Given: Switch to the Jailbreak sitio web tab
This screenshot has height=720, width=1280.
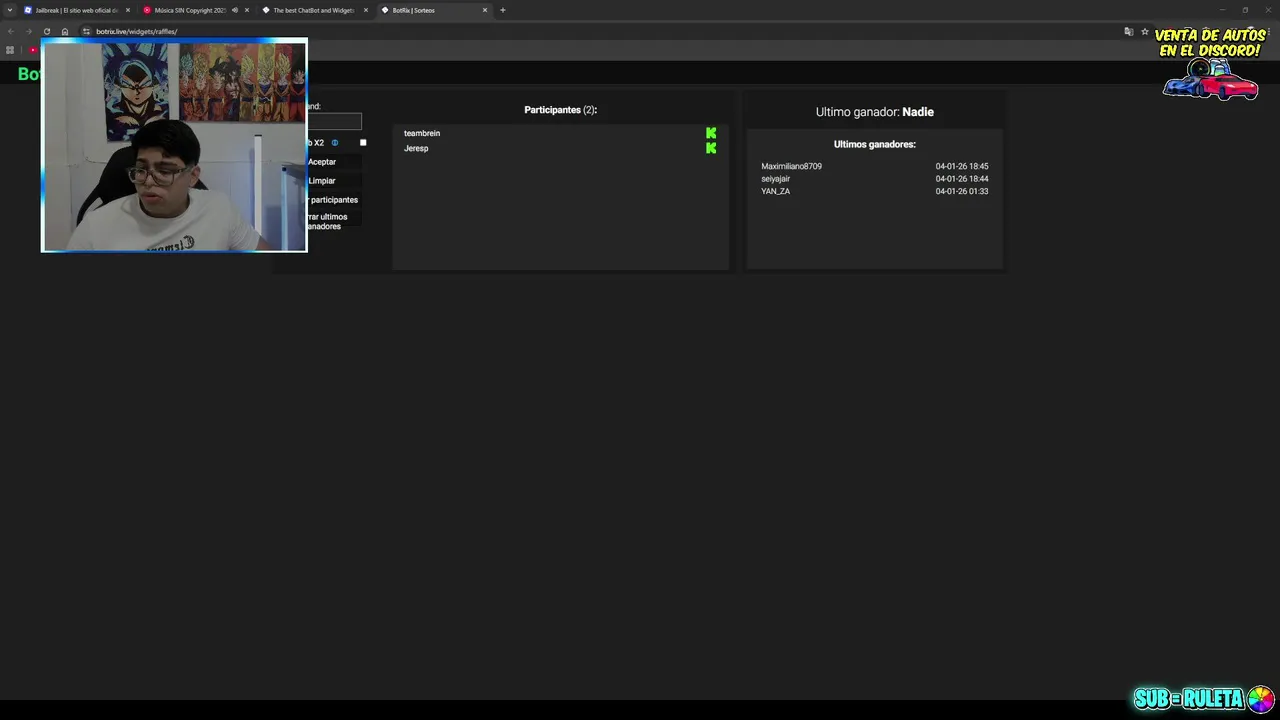Looking at the screenshot, I should click(78, 10).
